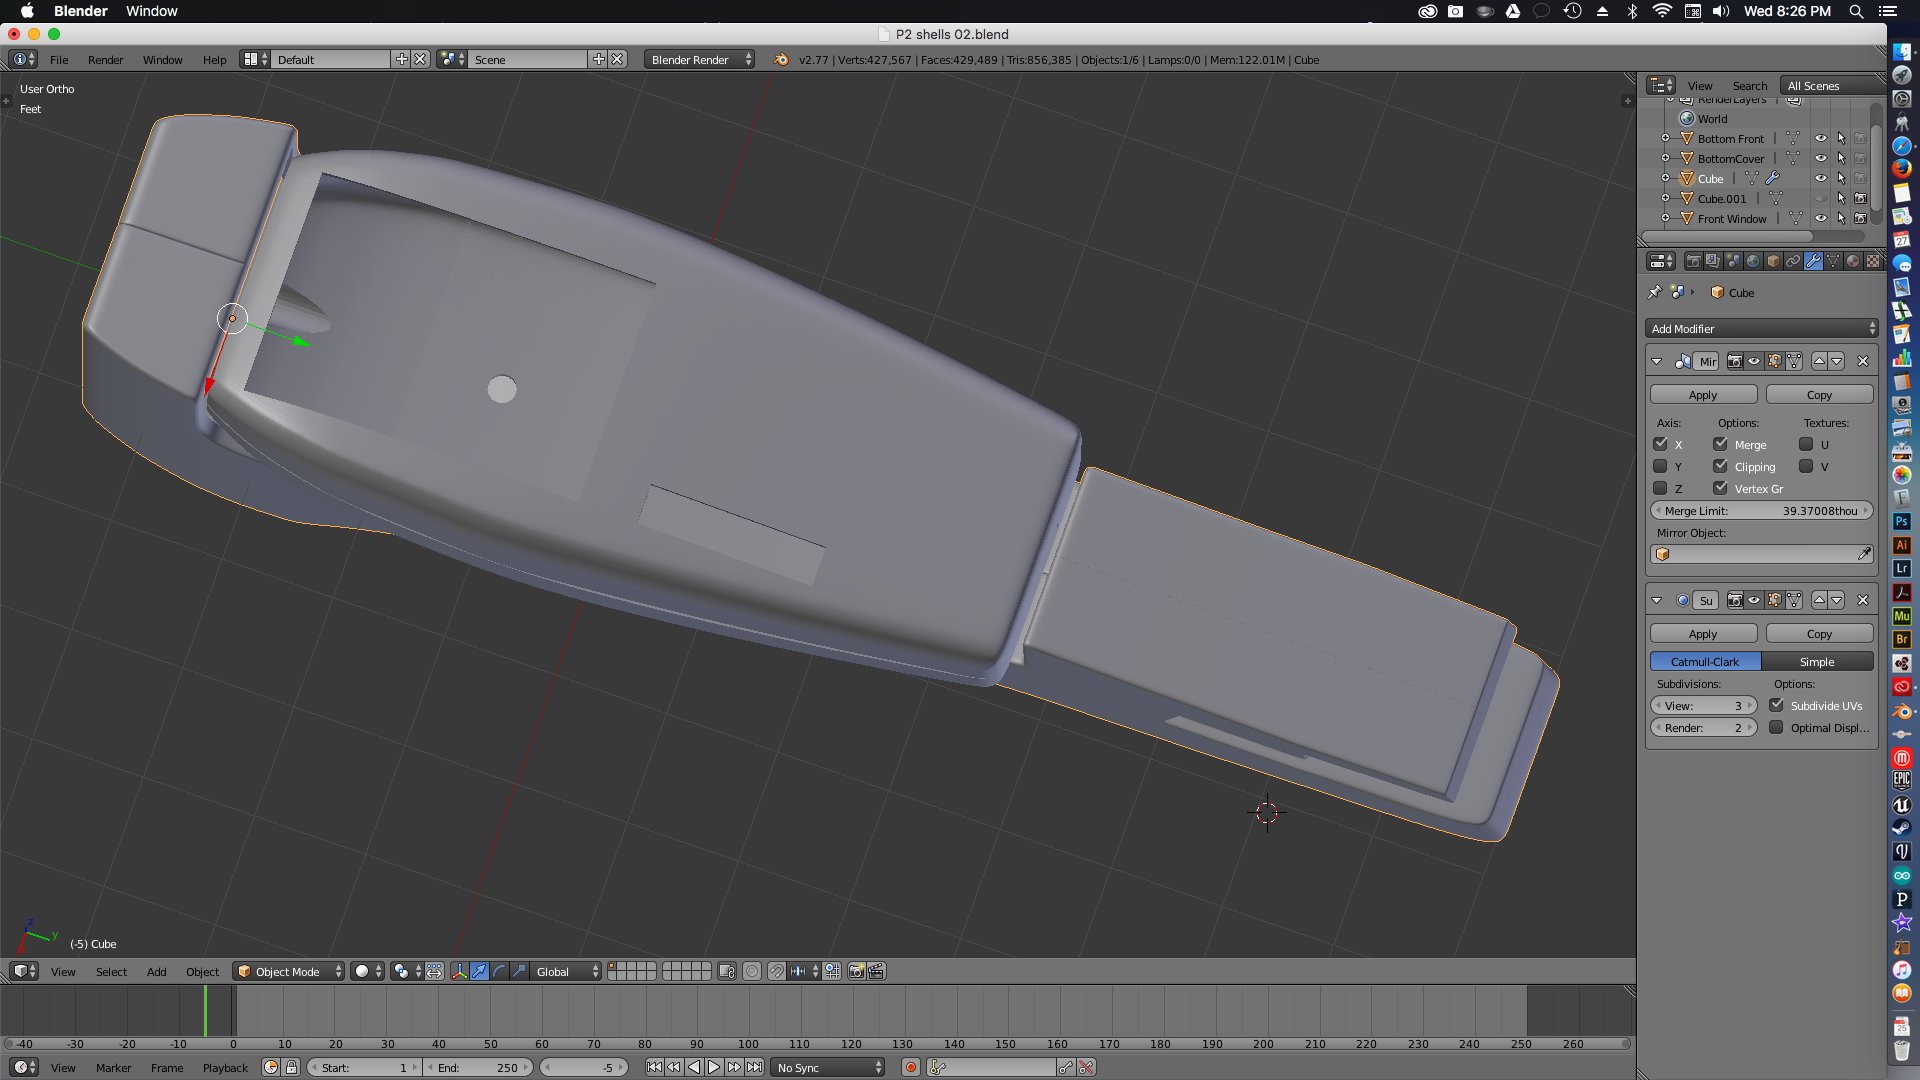This screenshot has width=1920, height=1080.
Task: Toggle renderability of Cube.001 camera icon
Action: 1861,198
